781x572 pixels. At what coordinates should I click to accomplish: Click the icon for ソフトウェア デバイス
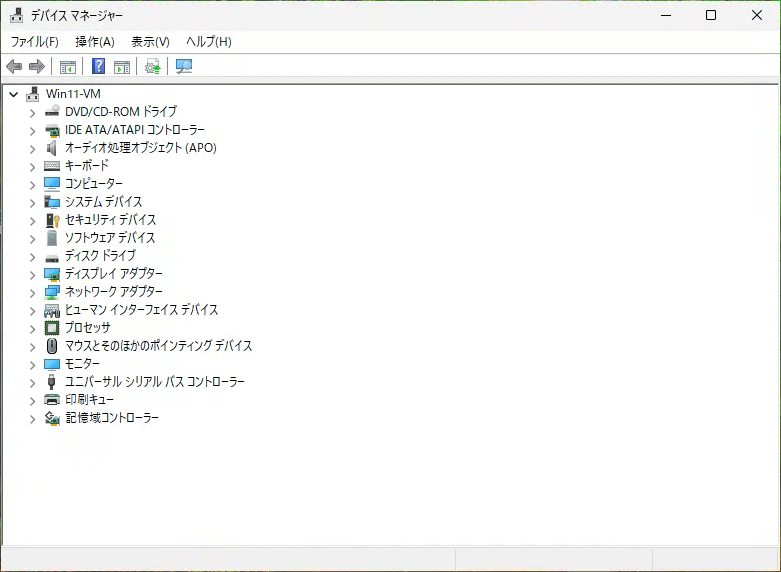tap(52, 238)
